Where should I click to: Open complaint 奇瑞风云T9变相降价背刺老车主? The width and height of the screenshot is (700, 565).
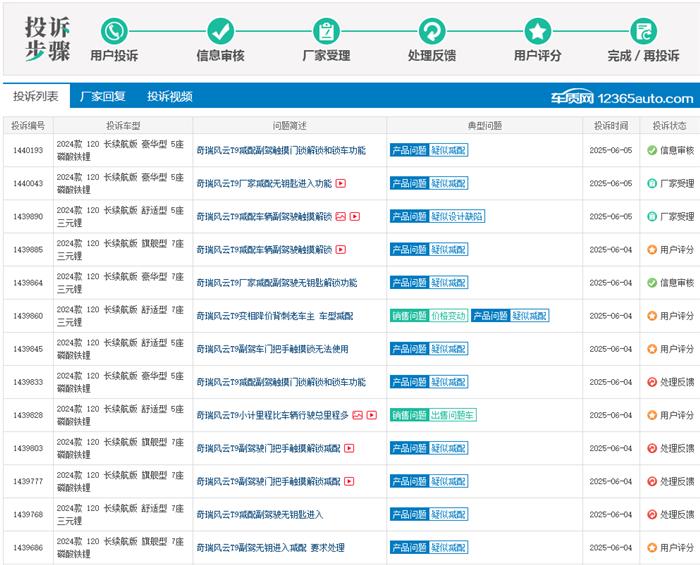[275, 316]
